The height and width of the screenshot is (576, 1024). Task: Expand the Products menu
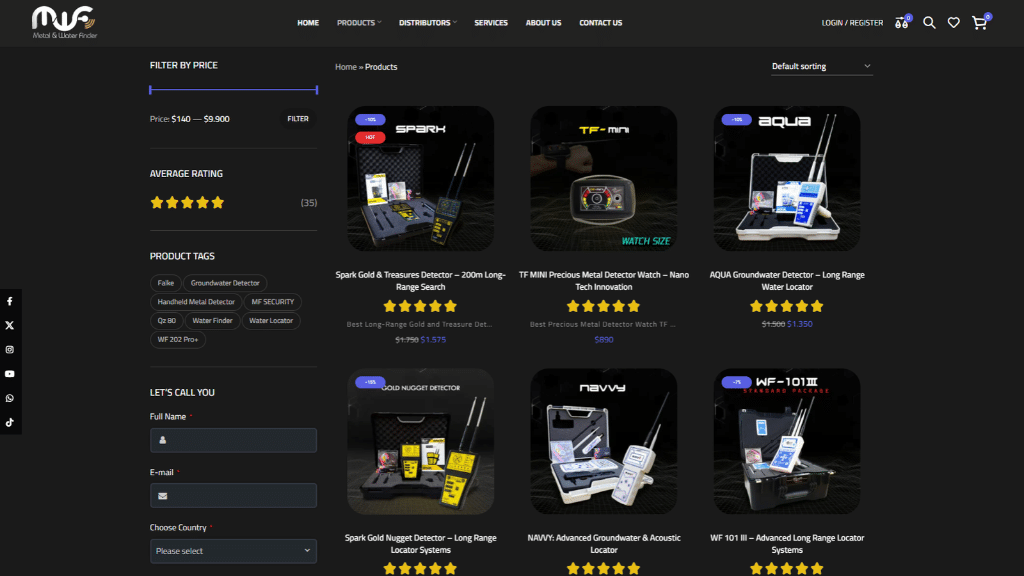[359, 23]
